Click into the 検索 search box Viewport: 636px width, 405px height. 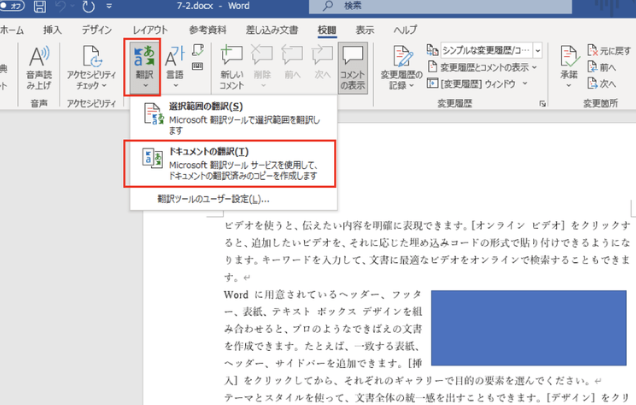click(440, 6)
